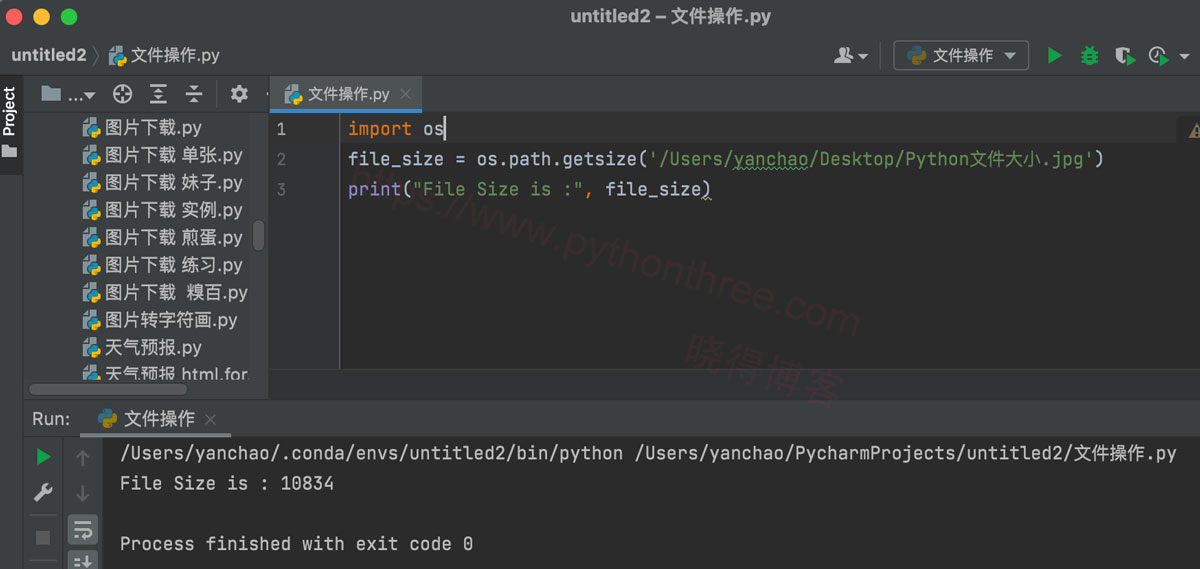Collapse all in the Project panel
The height and width of the screenshot is (569, 1200).
[x=194, y=94]
